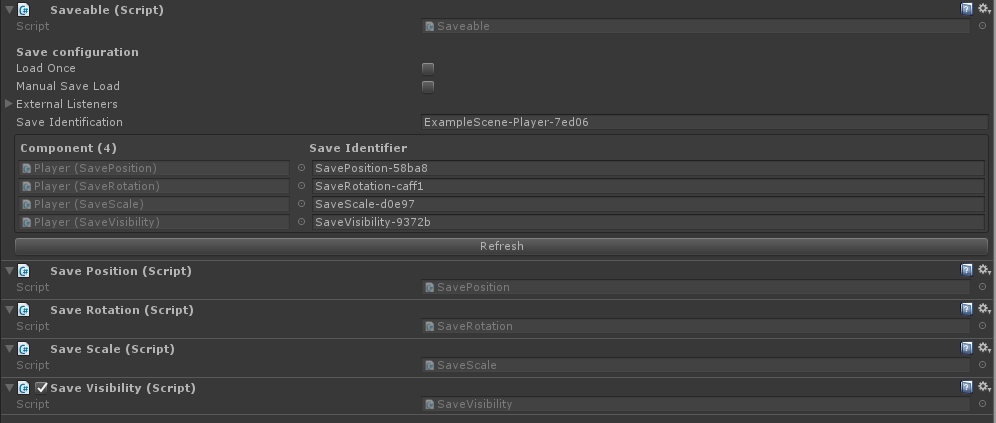Disable the Save Visibility script checkbox
The width and height of the screenshot is (996, 423).
tap(41, 387)
